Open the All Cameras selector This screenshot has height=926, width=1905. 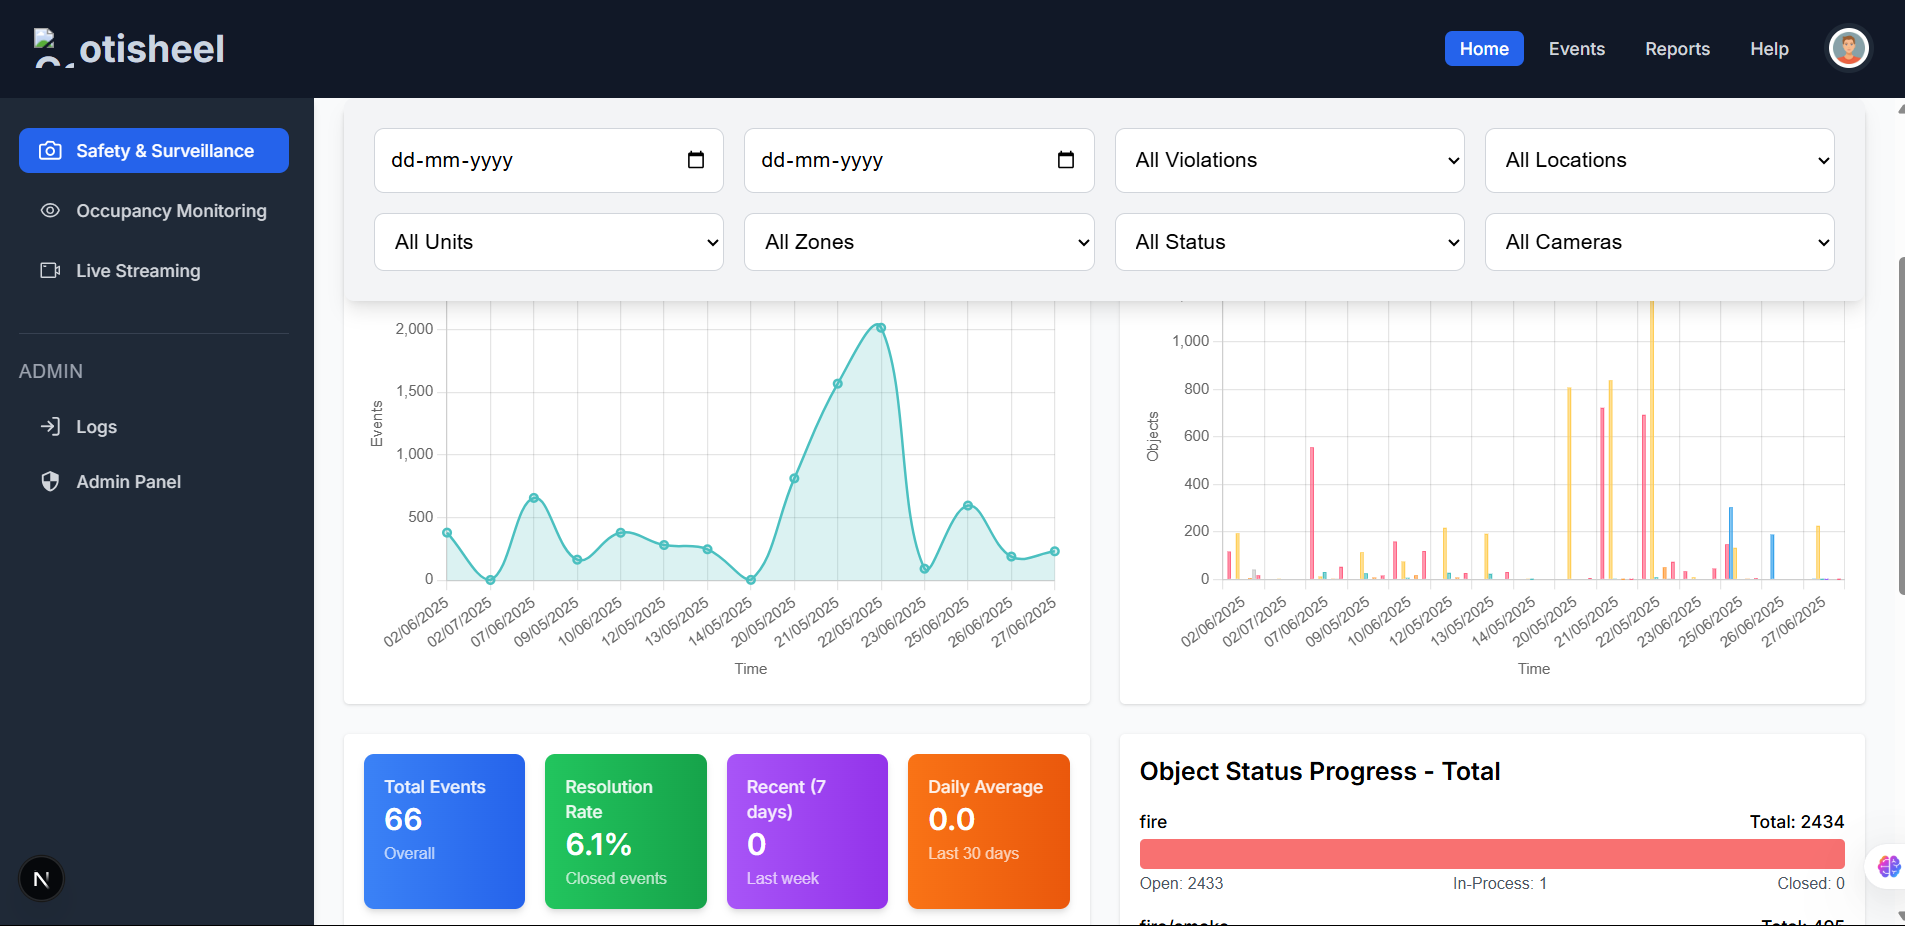tap(1658, 241)
